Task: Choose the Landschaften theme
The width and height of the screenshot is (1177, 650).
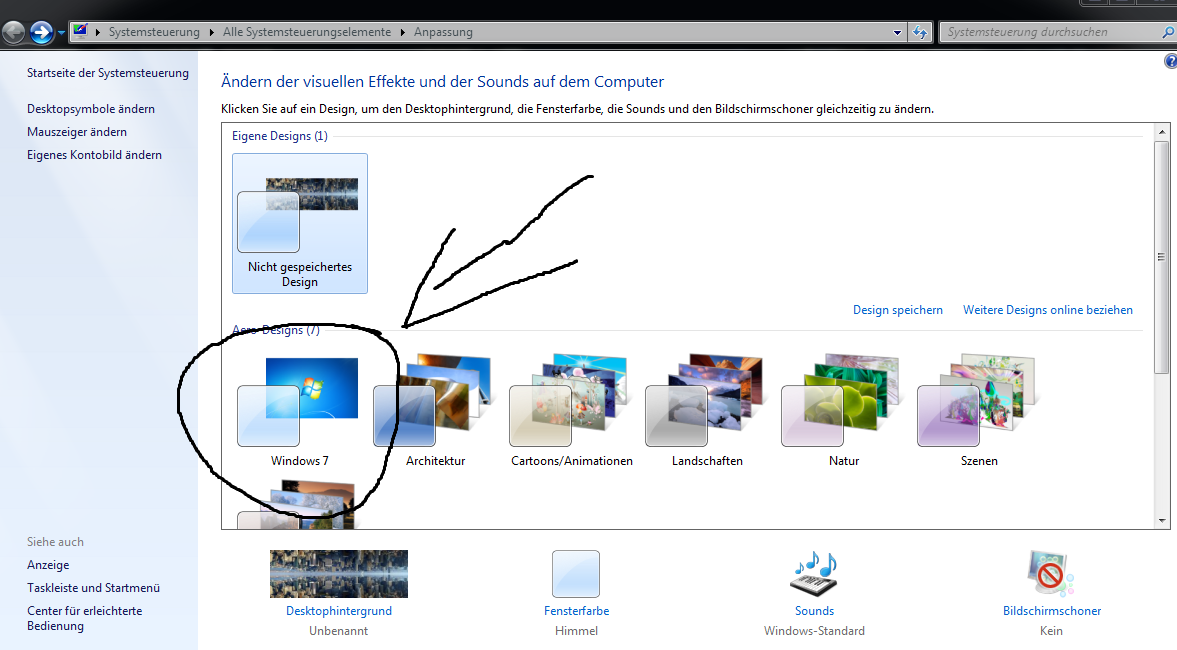Action: [x=707, y=411]
